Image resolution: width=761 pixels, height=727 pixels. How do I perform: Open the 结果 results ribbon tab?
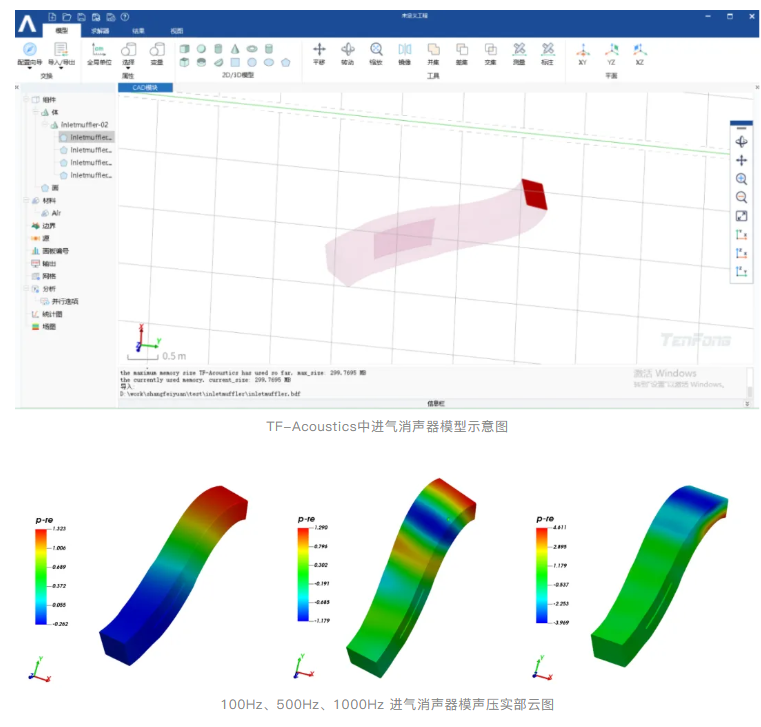[138, 31]
